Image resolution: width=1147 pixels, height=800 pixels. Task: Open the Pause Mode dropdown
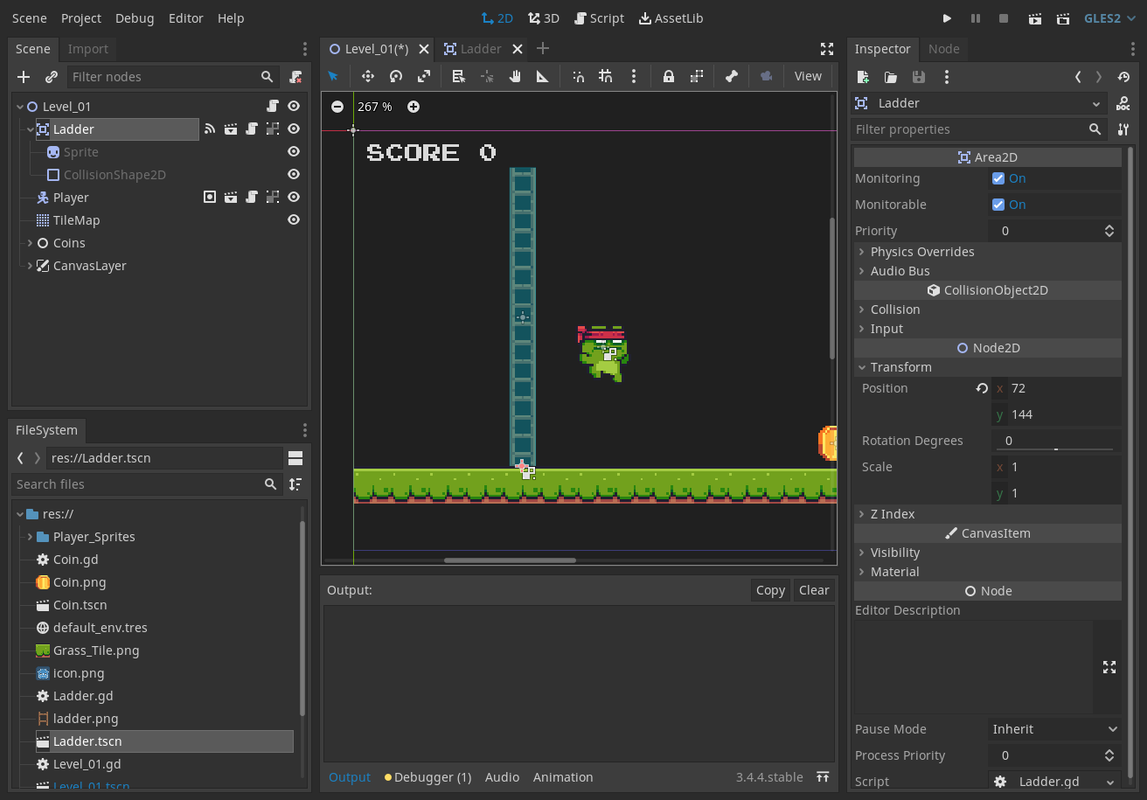point(1055,729)
